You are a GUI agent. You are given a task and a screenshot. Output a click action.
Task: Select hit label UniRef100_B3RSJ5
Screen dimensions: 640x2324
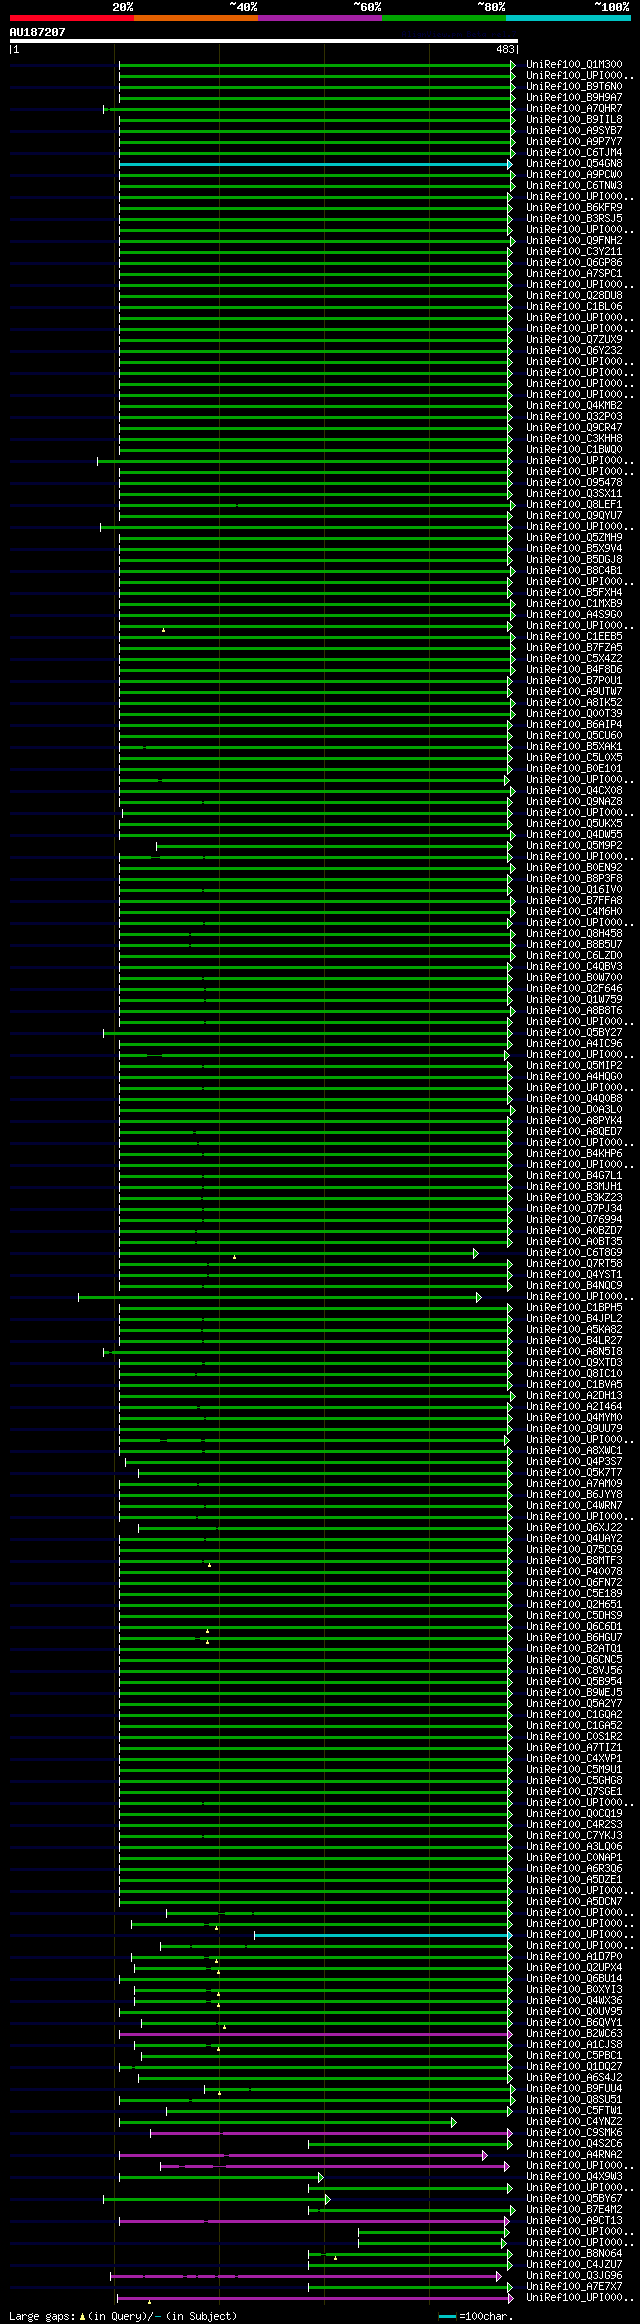pos(574,219)
